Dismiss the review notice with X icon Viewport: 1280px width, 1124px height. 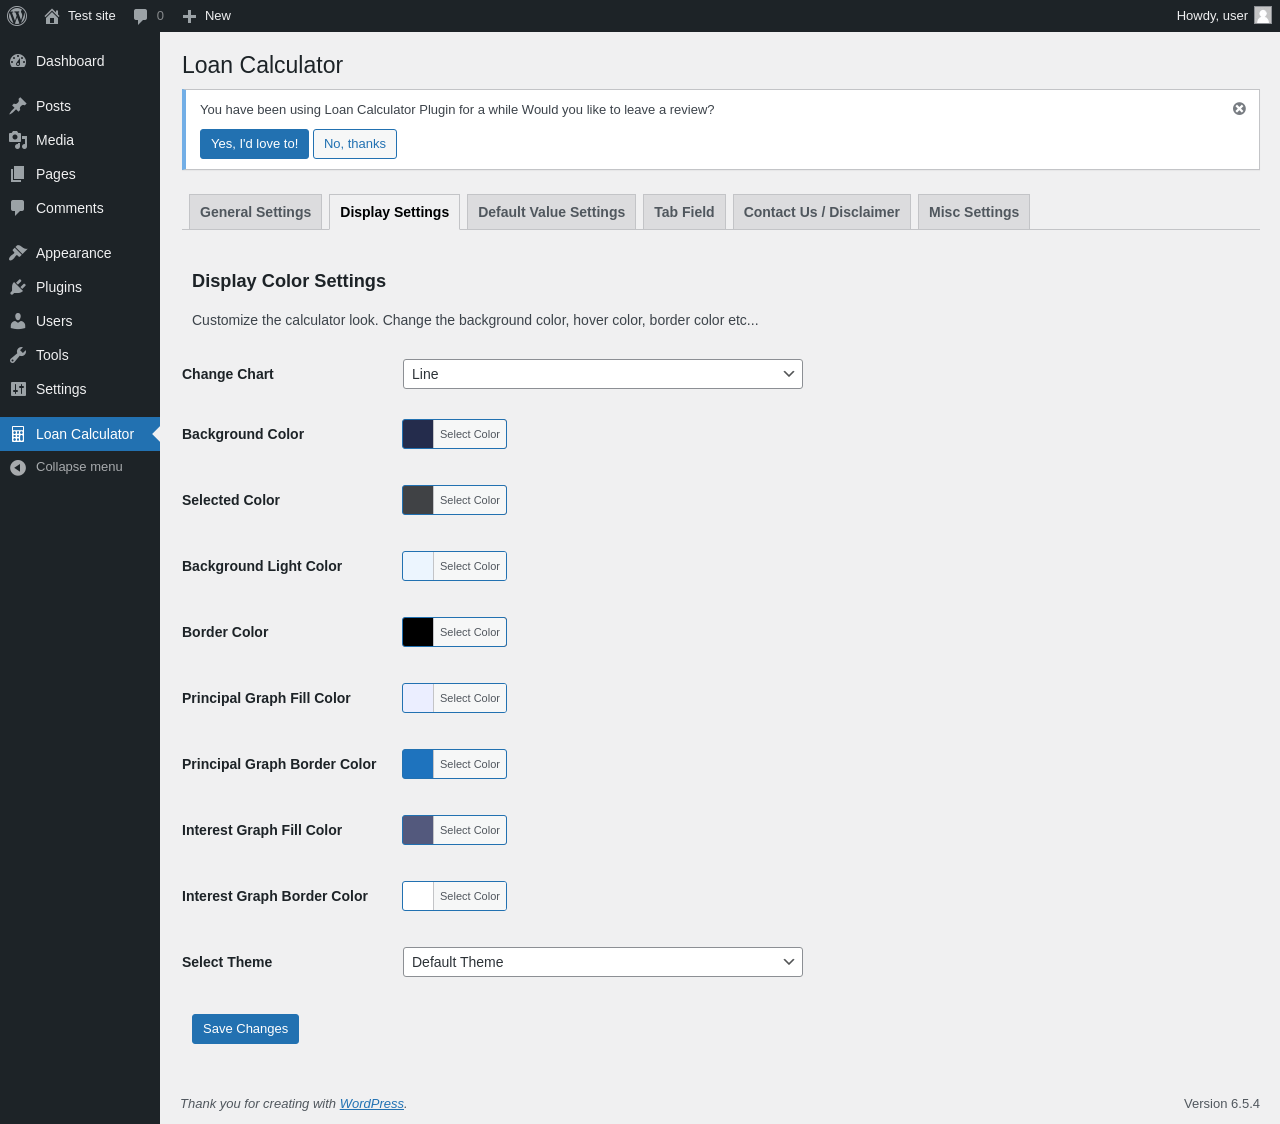(x=1239, y=109)
